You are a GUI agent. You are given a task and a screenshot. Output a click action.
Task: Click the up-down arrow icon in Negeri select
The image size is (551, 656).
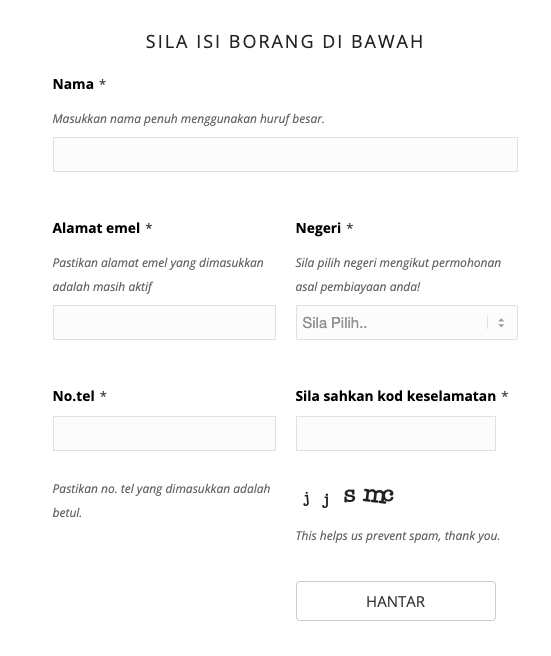click(x=501, y=323)
